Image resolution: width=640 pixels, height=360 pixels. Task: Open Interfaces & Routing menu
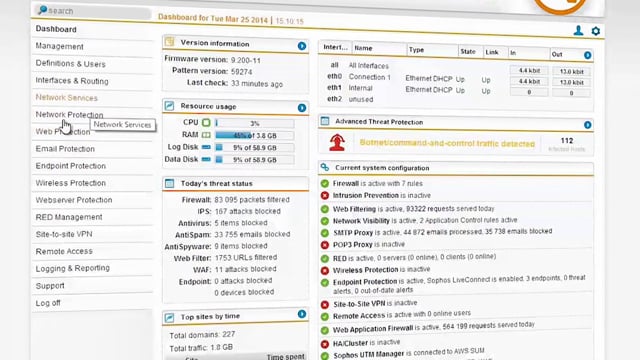[x=72, y=81]
